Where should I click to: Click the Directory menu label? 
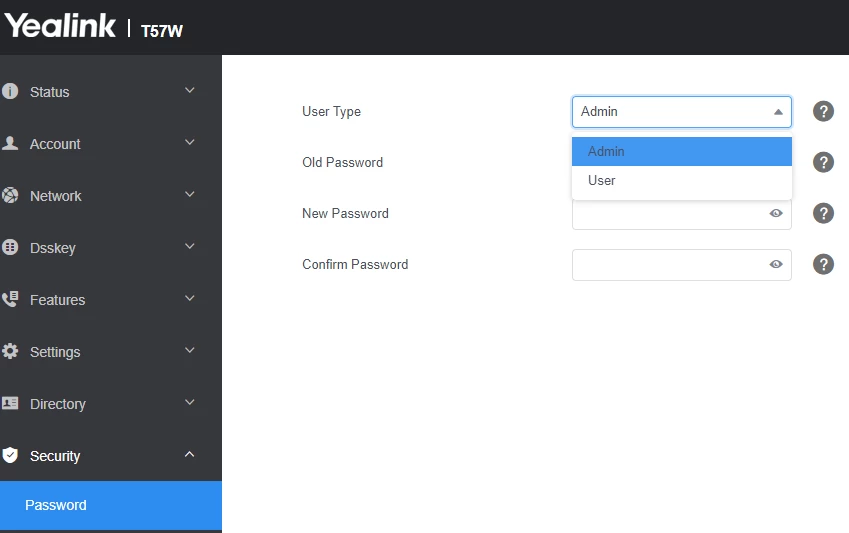(x=58, y=404)
